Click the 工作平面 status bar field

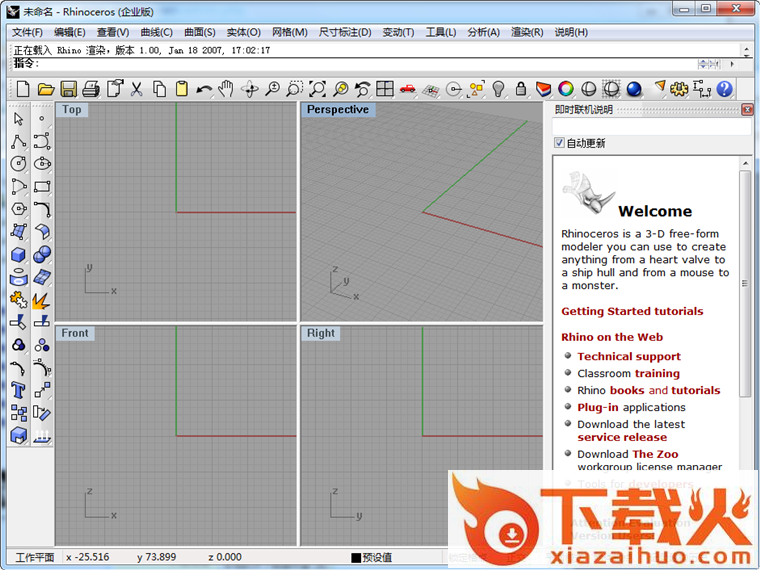[x=34, y=557]
